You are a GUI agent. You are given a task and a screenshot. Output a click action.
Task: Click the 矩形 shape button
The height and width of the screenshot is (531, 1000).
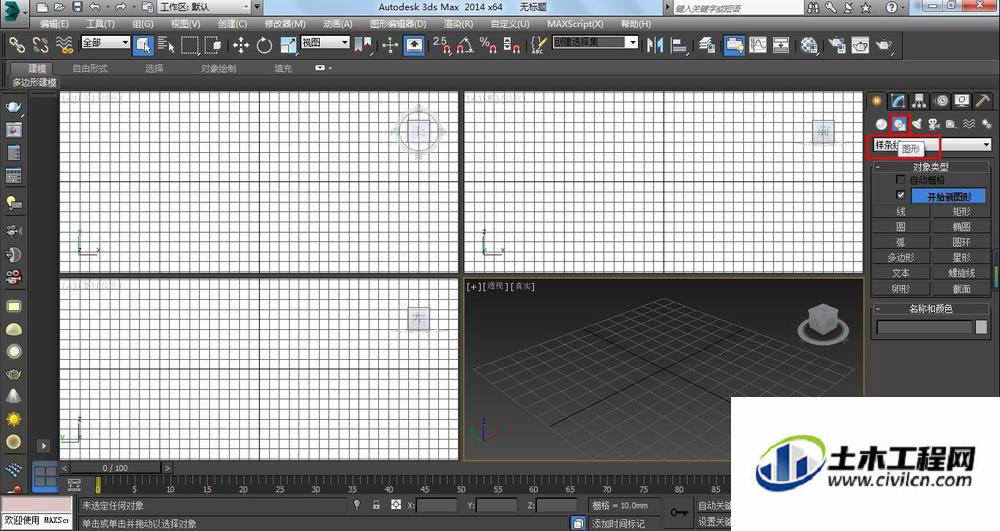coord(961,211)
